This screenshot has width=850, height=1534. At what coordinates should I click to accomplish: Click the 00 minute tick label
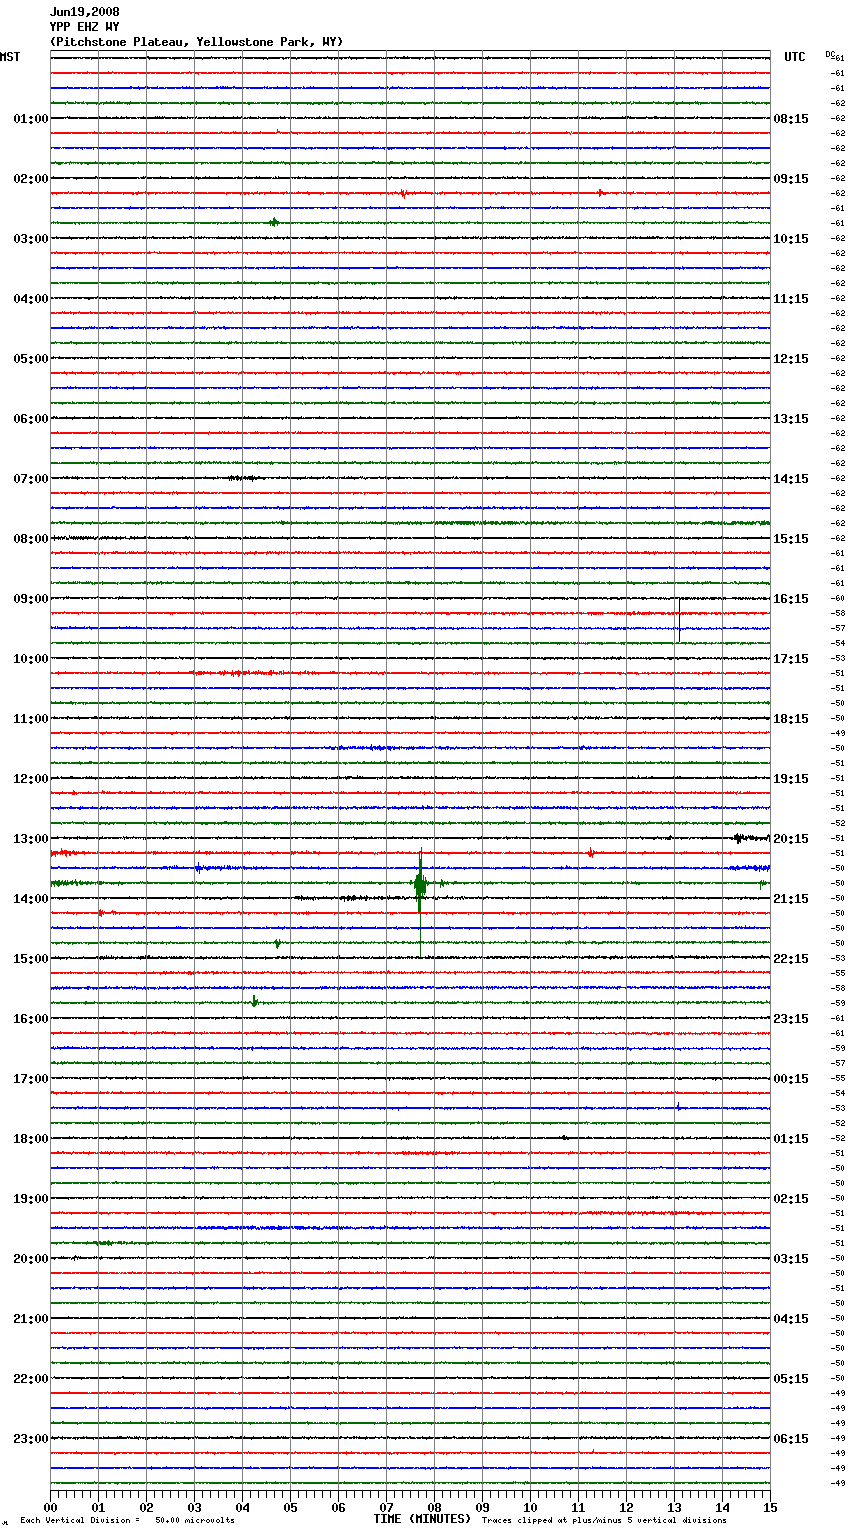(x=50, y=1507)
